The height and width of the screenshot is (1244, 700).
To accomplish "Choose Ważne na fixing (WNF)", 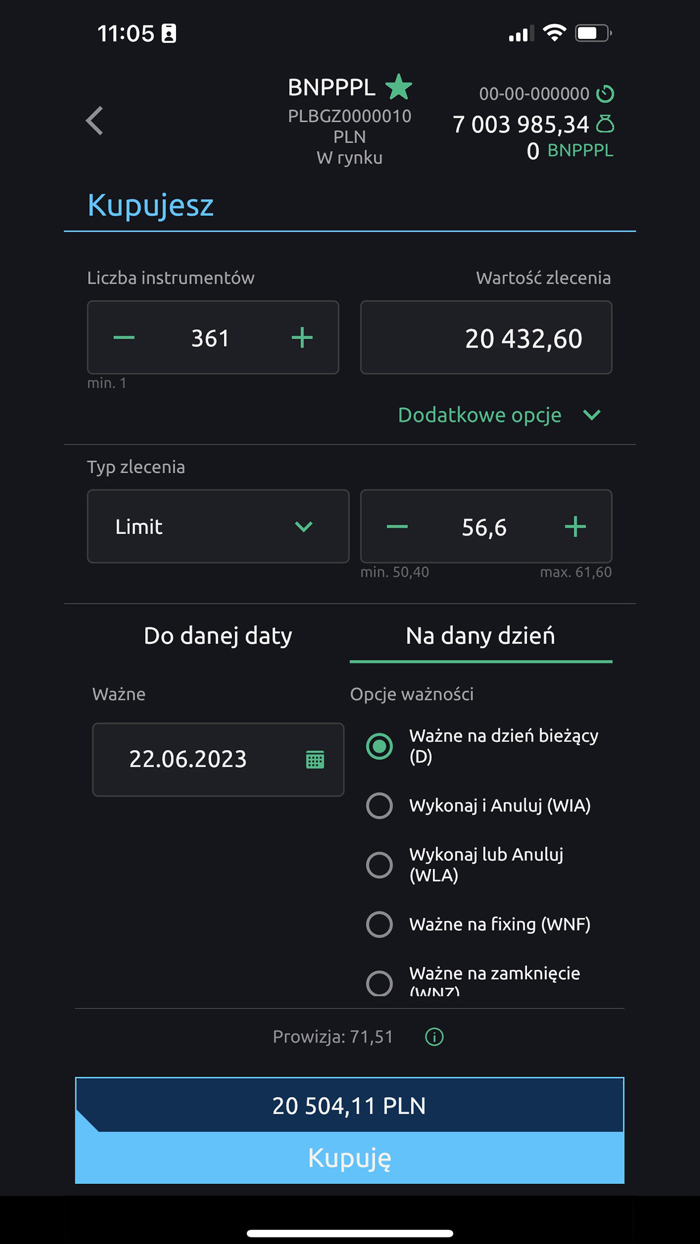I will 379,924.
